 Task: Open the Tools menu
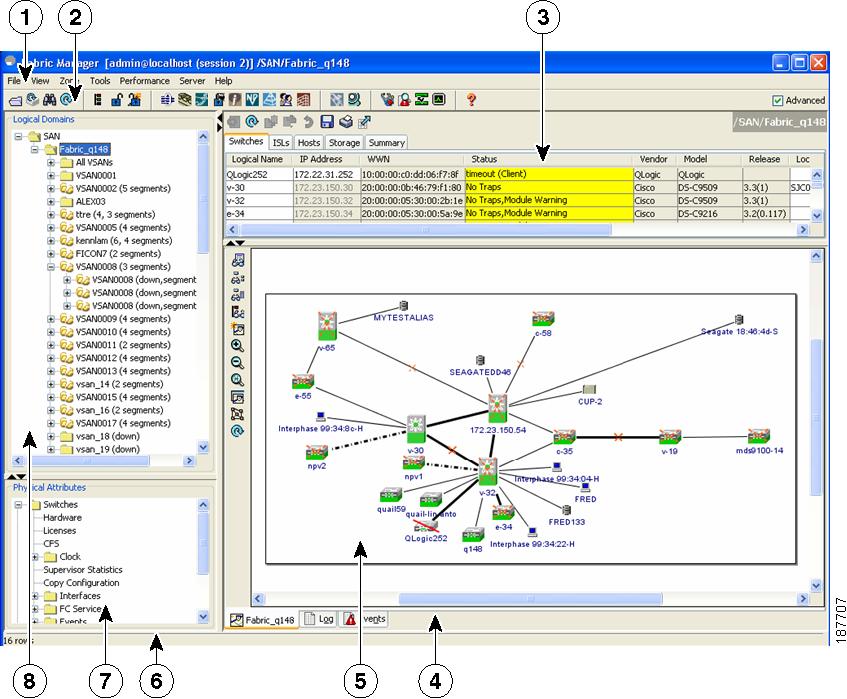100,80
